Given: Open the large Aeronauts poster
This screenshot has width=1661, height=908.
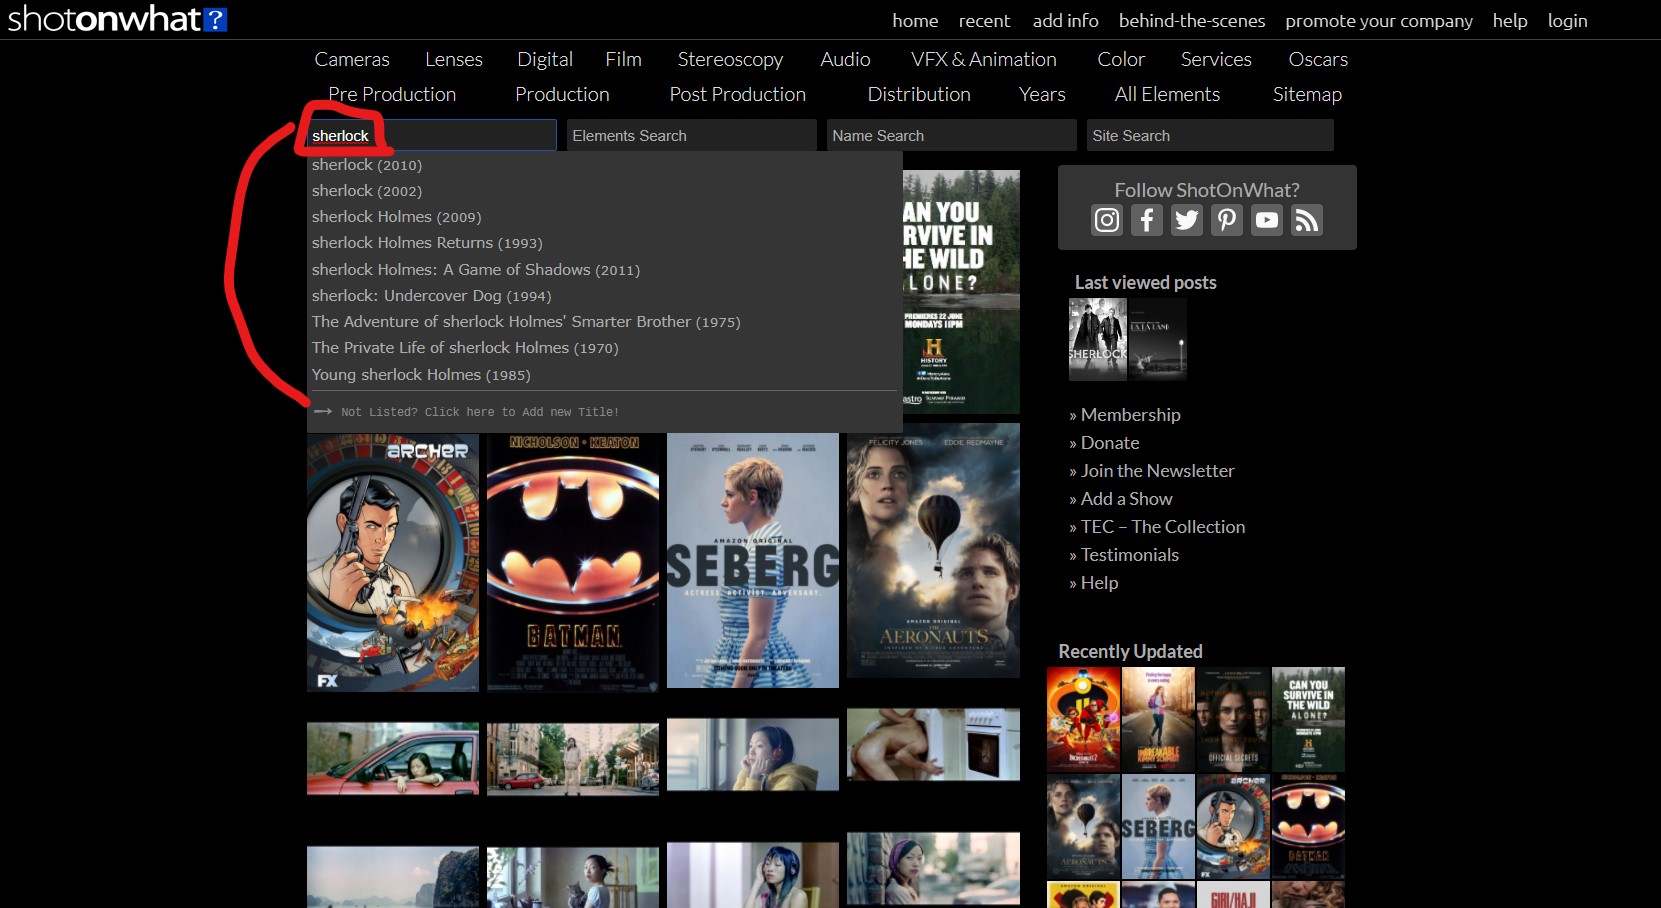Looking at the screenshot, I should click(933, 552).
